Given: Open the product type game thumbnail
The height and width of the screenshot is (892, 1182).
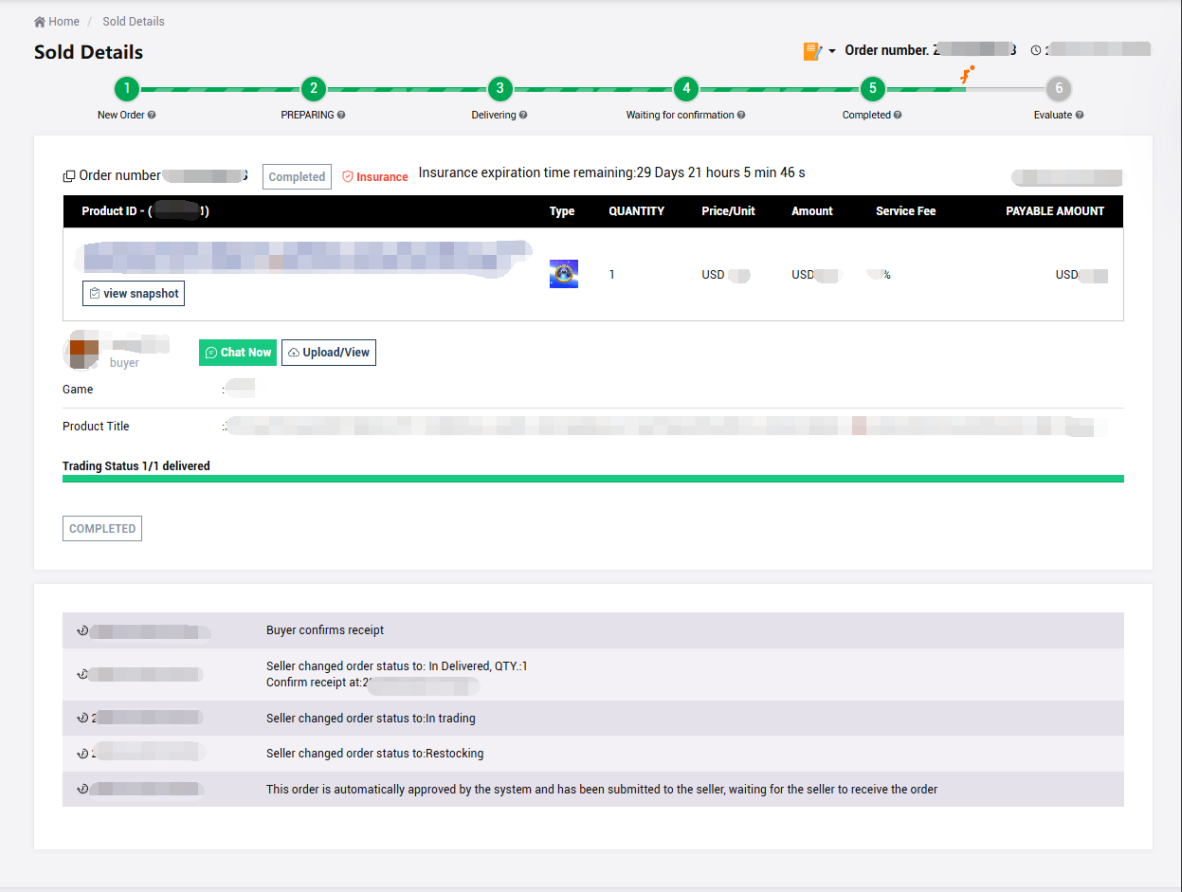Looking at the screenshot, I should point(564,274).
